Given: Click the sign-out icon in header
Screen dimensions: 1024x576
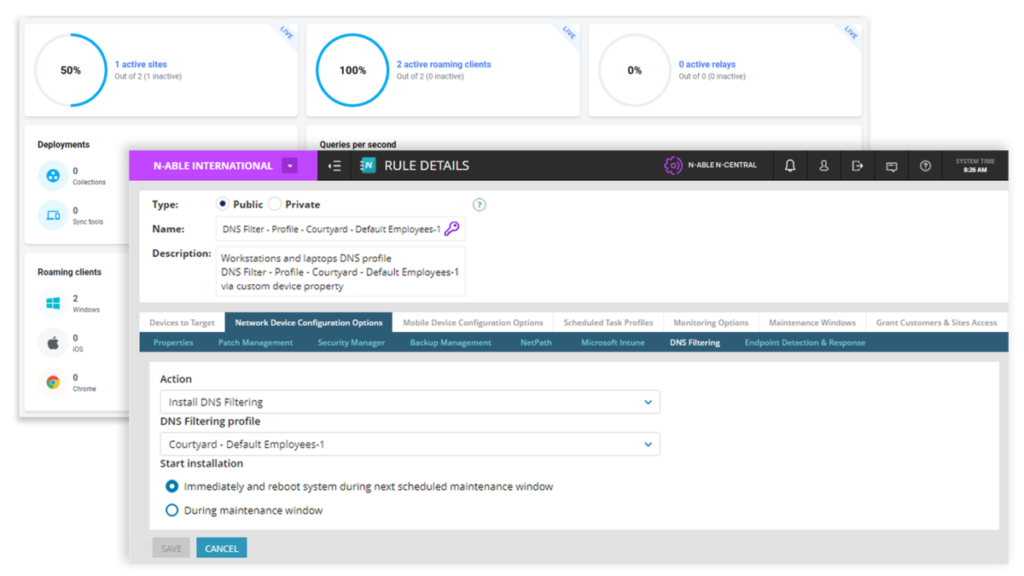Looking at the screenshot, I should point(857,166).
